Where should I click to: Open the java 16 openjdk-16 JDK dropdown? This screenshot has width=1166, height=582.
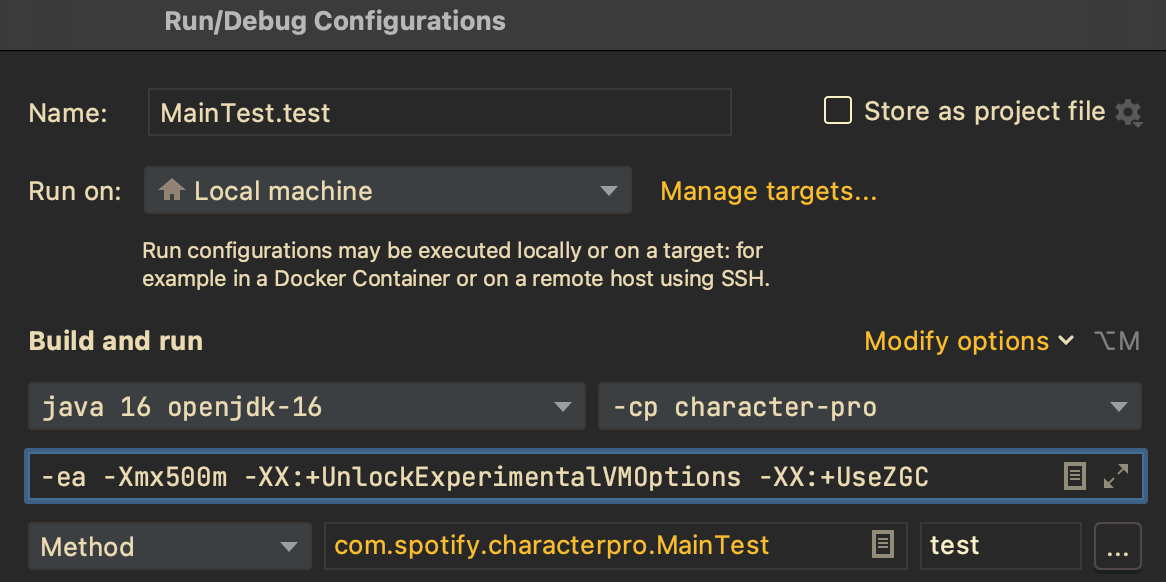(306, 407)
